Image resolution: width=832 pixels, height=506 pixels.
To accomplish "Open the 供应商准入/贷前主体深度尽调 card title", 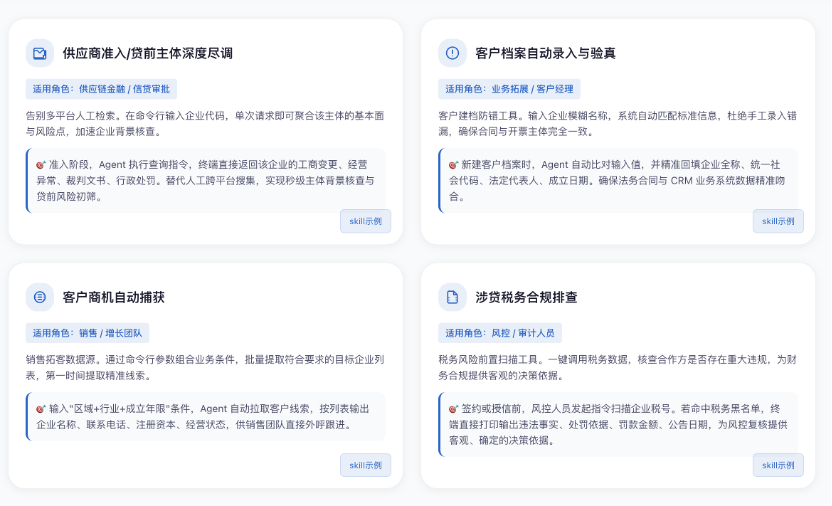I will (147, 53).
